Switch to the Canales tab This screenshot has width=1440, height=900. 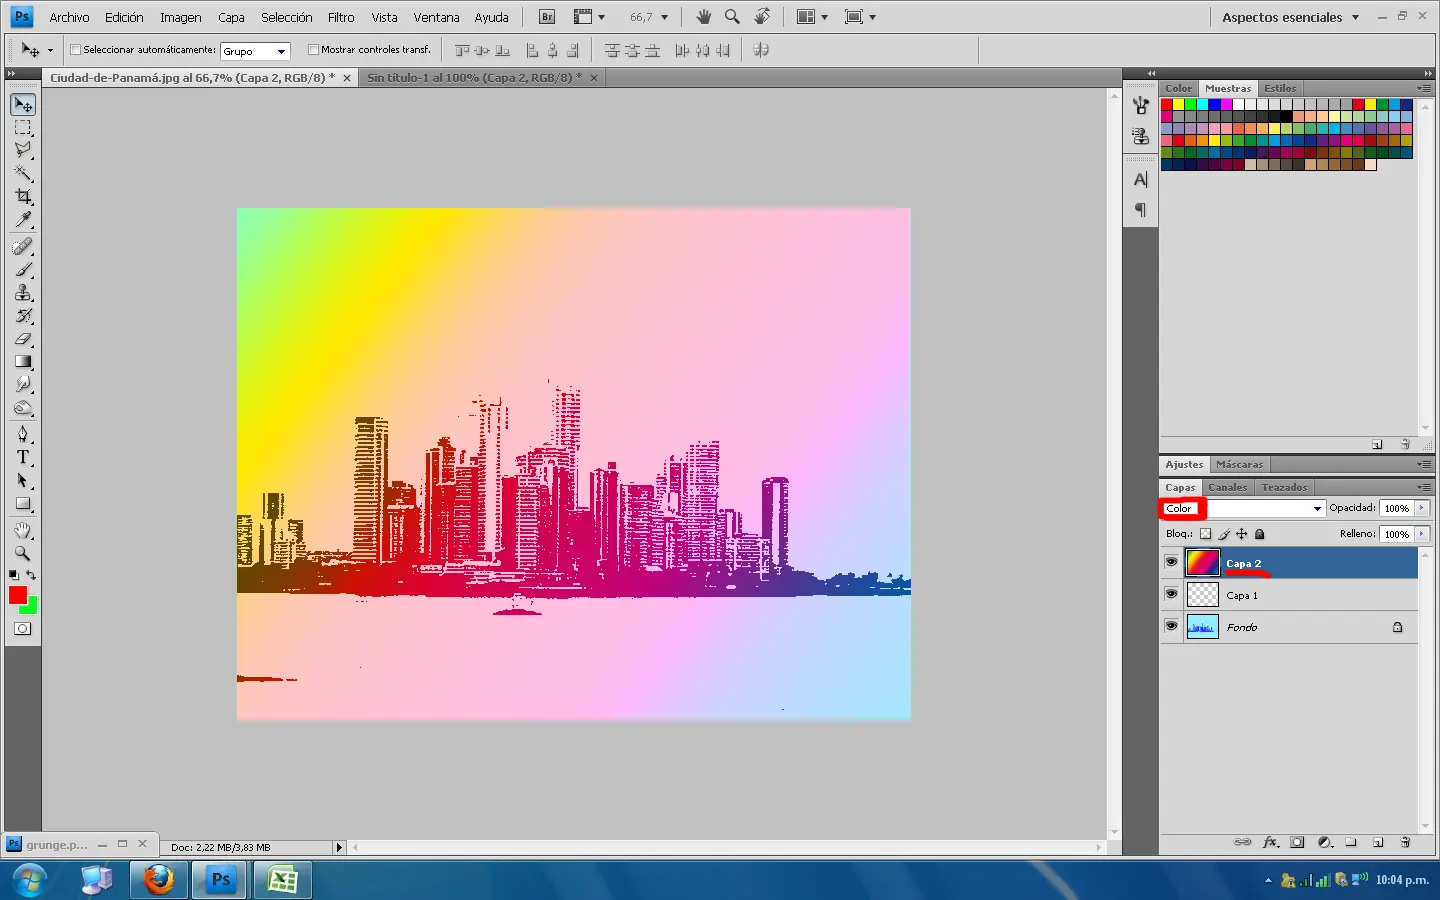pyautogui.click(x=1227, y=487)
